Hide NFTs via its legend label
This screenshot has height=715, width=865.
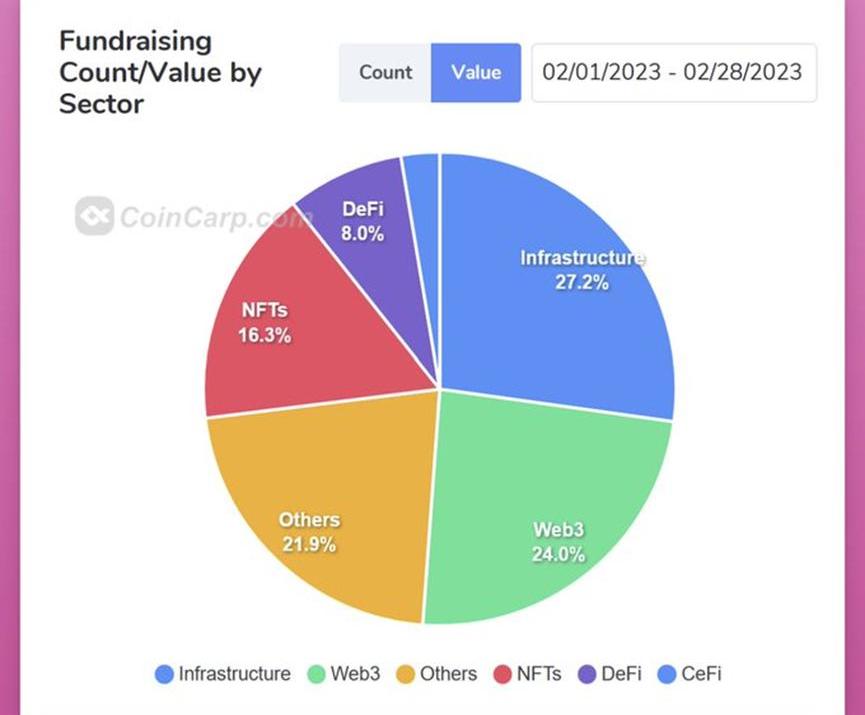539,674
